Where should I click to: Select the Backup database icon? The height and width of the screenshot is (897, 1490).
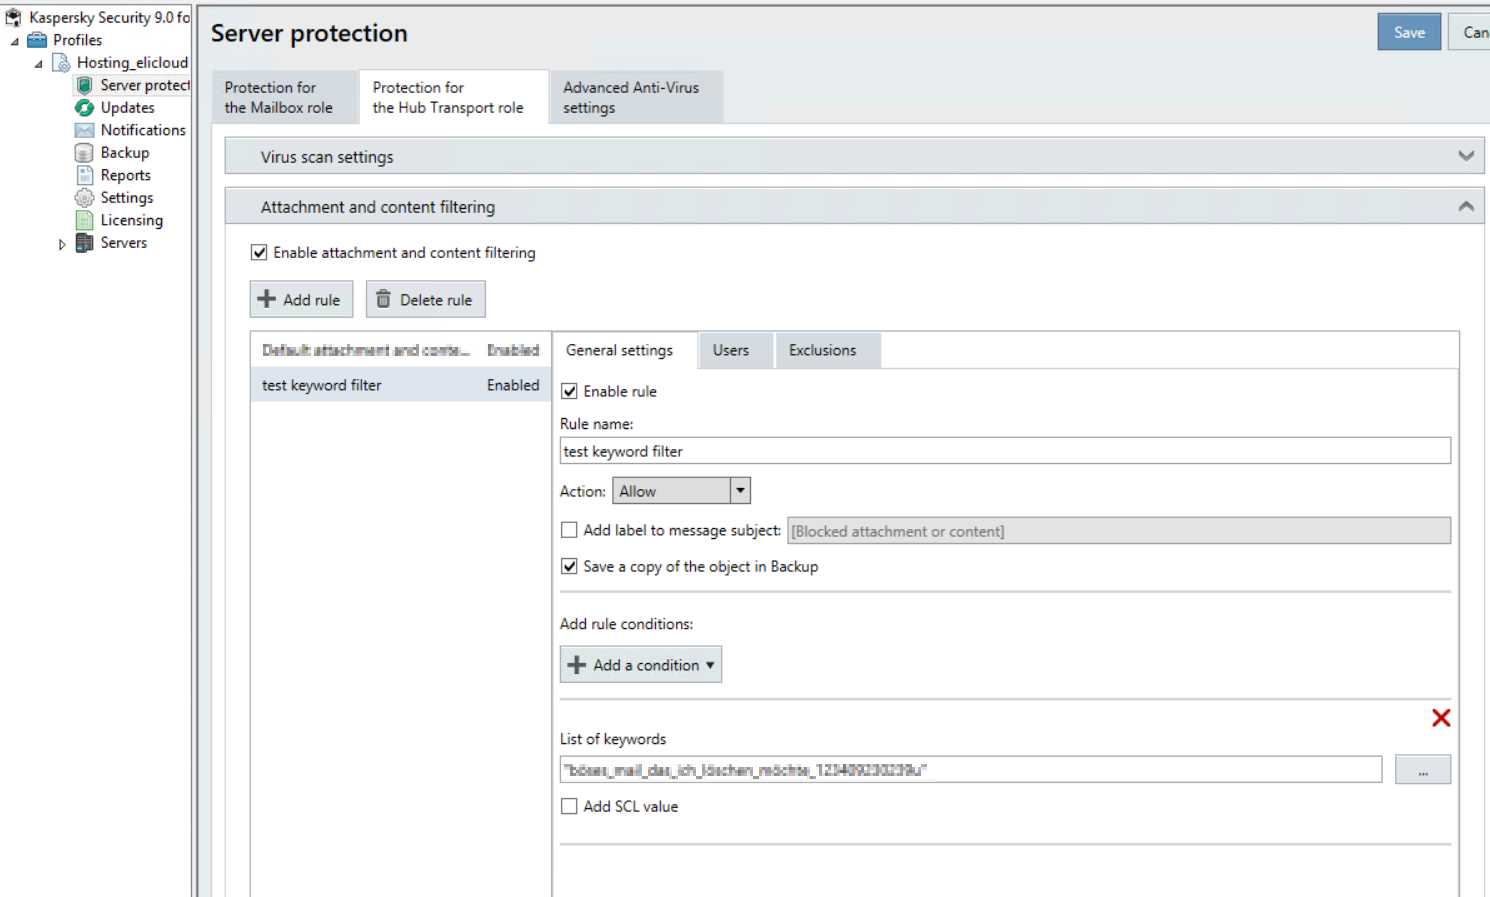click(85, 153)
